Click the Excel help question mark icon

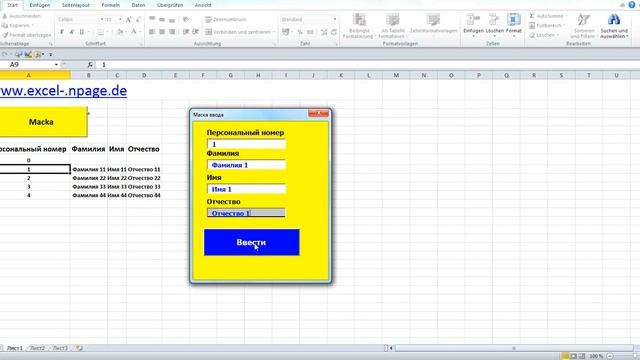pyautogui.click(x=632, y=5)
